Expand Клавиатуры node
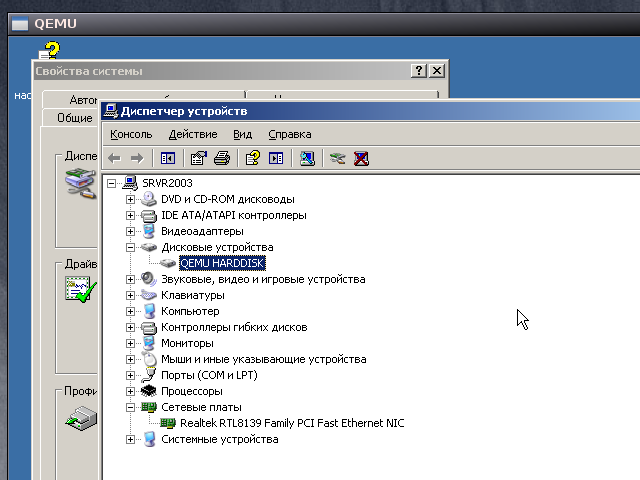 [130, 295]
